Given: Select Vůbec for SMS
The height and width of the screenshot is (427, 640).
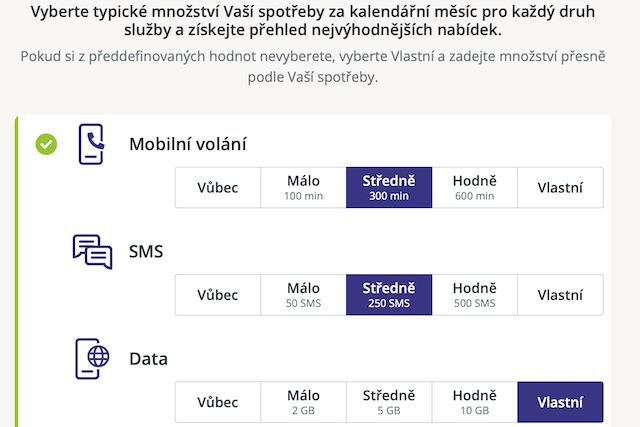Looking at the screenshot, I should pos(218,295).
